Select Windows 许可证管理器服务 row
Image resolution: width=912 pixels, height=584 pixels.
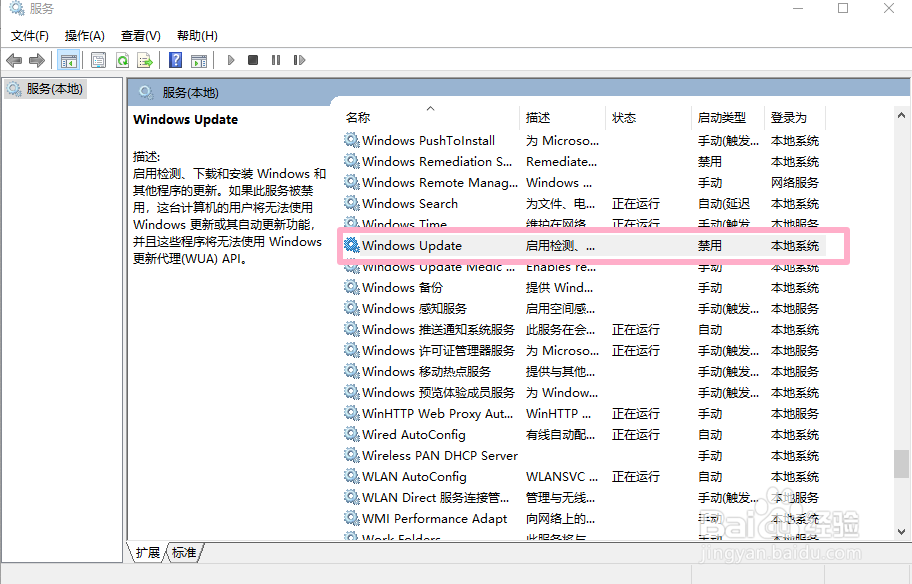(x=583, y=351)
